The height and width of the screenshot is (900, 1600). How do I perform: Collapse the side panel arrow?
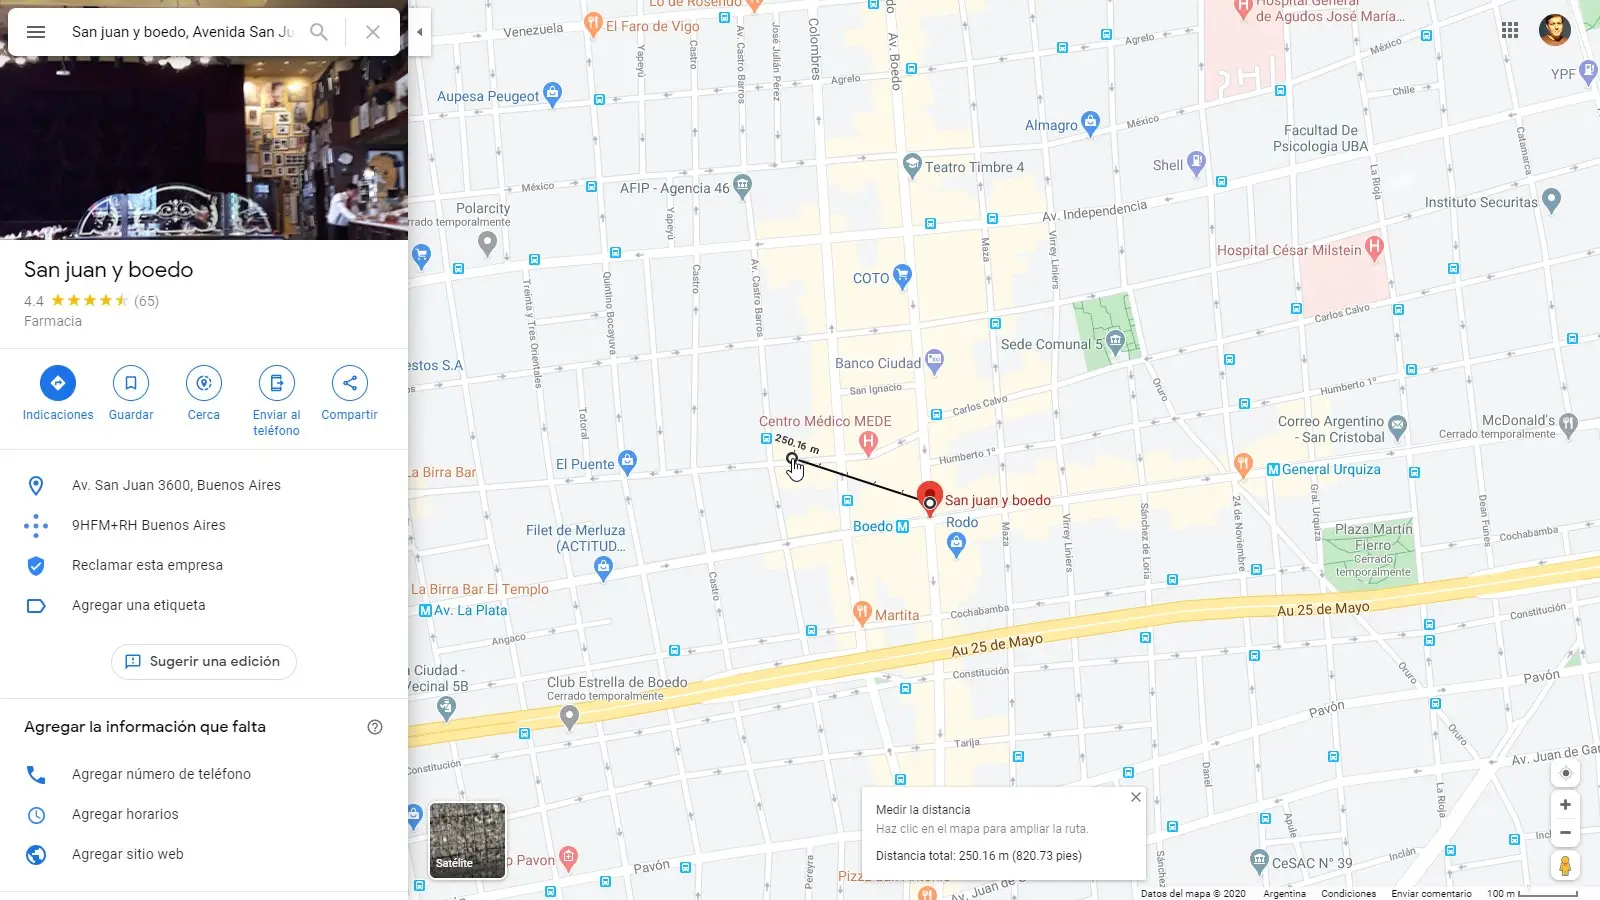(420, 32)
